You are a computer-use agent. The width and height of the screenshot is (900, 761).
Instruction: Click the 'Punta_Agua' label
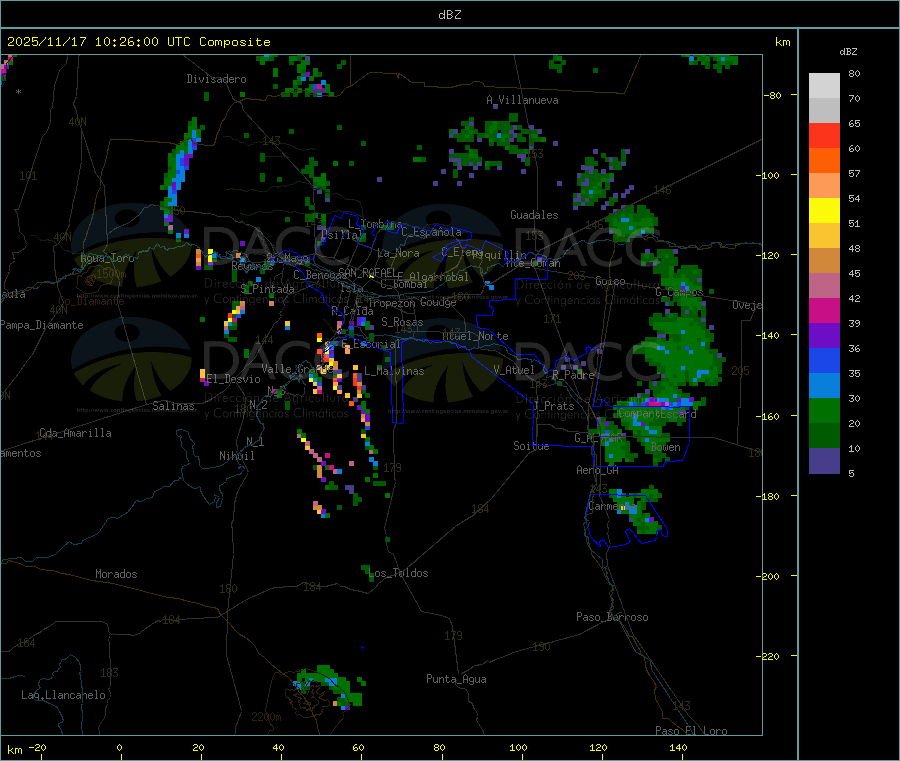point(456,679)
